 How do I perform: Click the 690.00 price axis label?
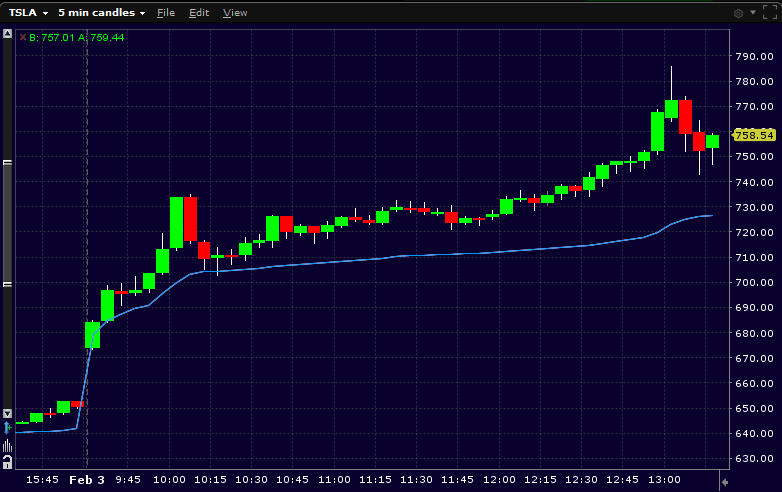tap(755, 308)
